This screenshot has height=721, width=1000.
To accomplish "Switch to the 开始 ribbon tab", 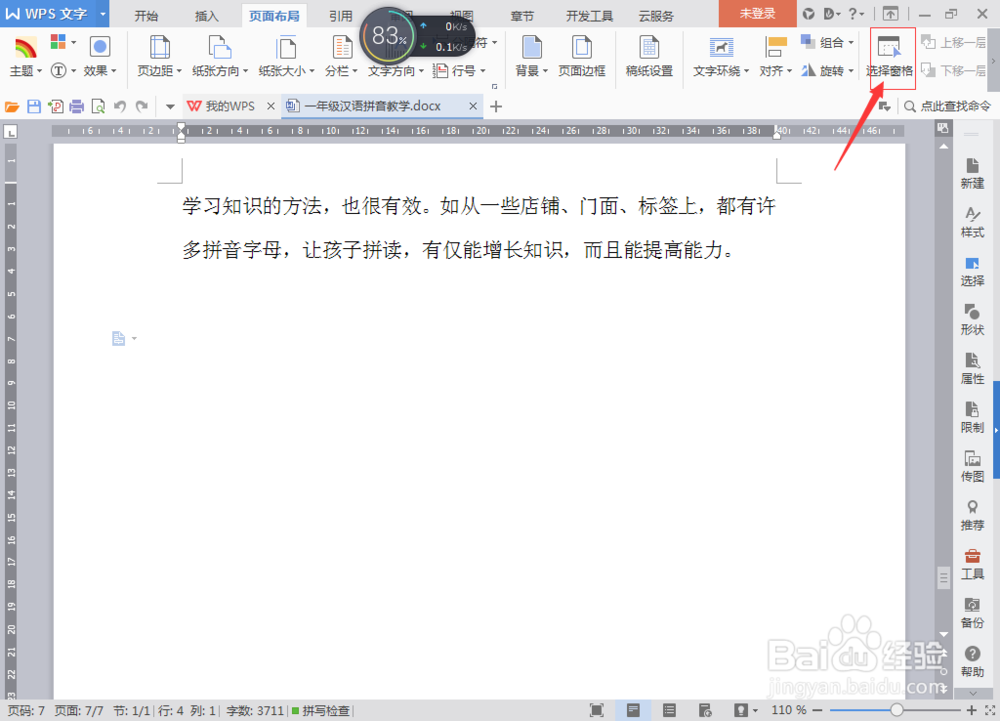I will 146,15.
